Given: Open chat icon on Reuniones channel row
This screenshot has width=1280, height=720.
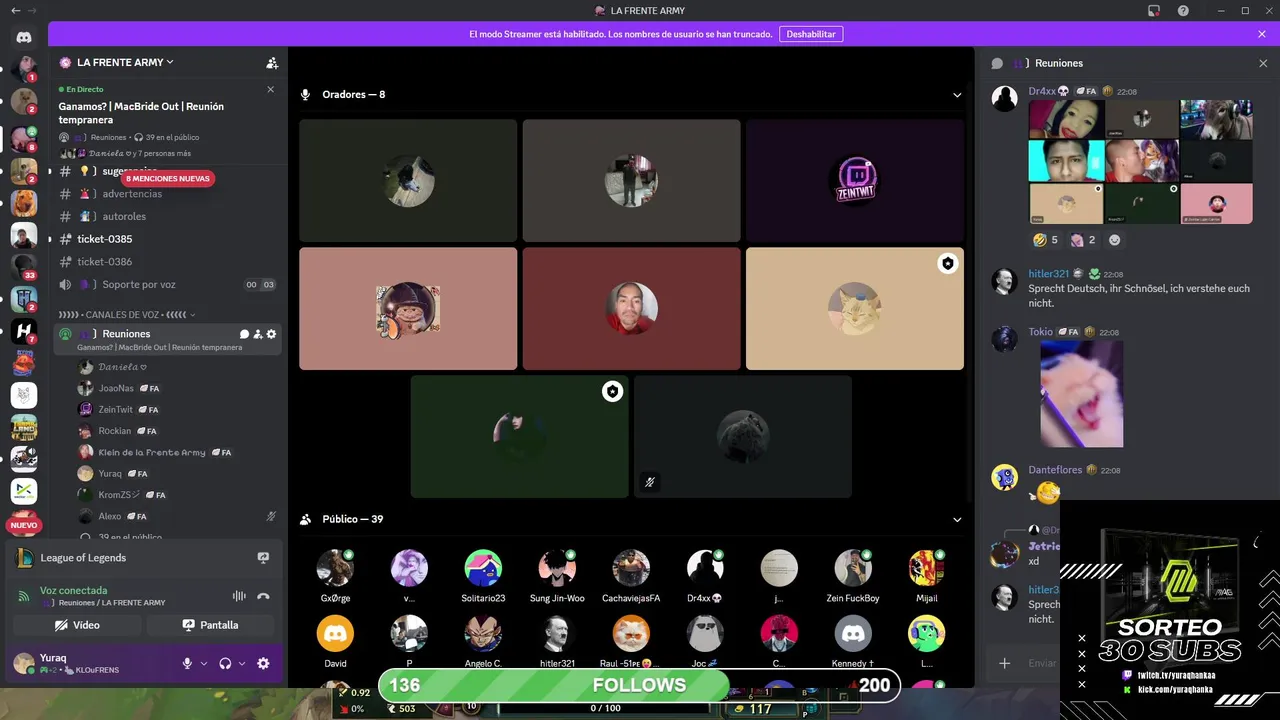Looking at the screenshot, I should click(x=244, y=334).
